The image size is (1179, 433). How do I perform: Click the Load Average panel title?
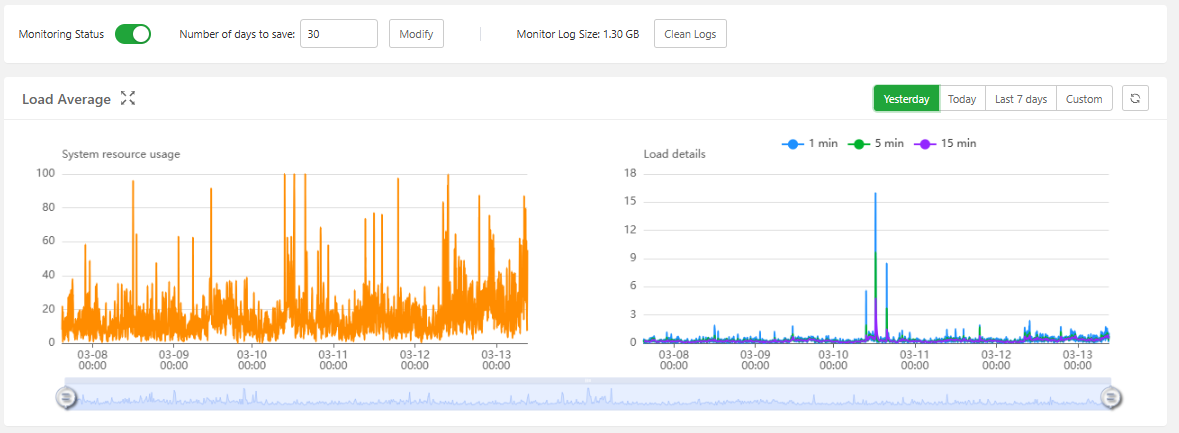tap(66, 98)
